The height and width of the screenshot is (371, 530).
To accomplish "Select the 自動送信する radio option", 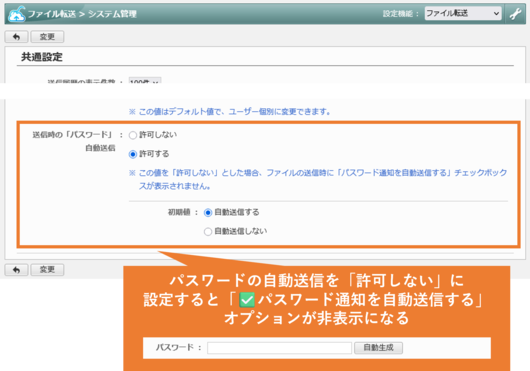I will coord(208,213).
